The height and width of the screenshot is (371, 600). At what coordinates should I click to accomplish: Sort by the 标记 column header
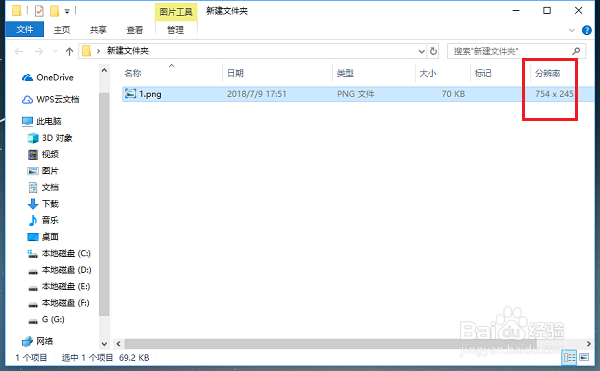[x=483, y=73]
